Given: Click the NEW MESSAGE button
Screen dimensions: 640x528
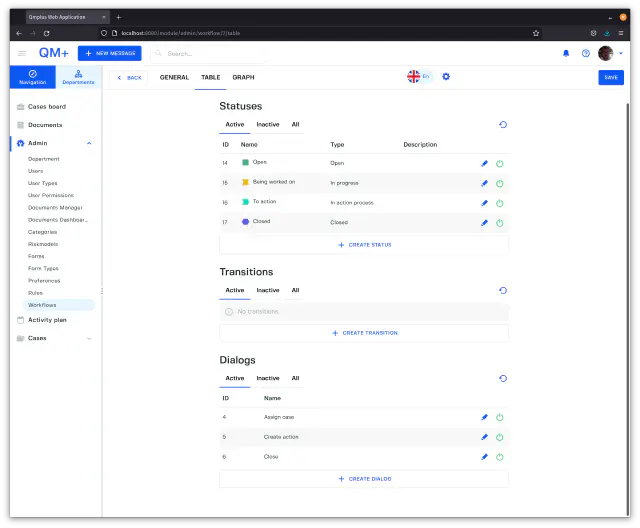Looking at the screenshot, I should 110,53.
